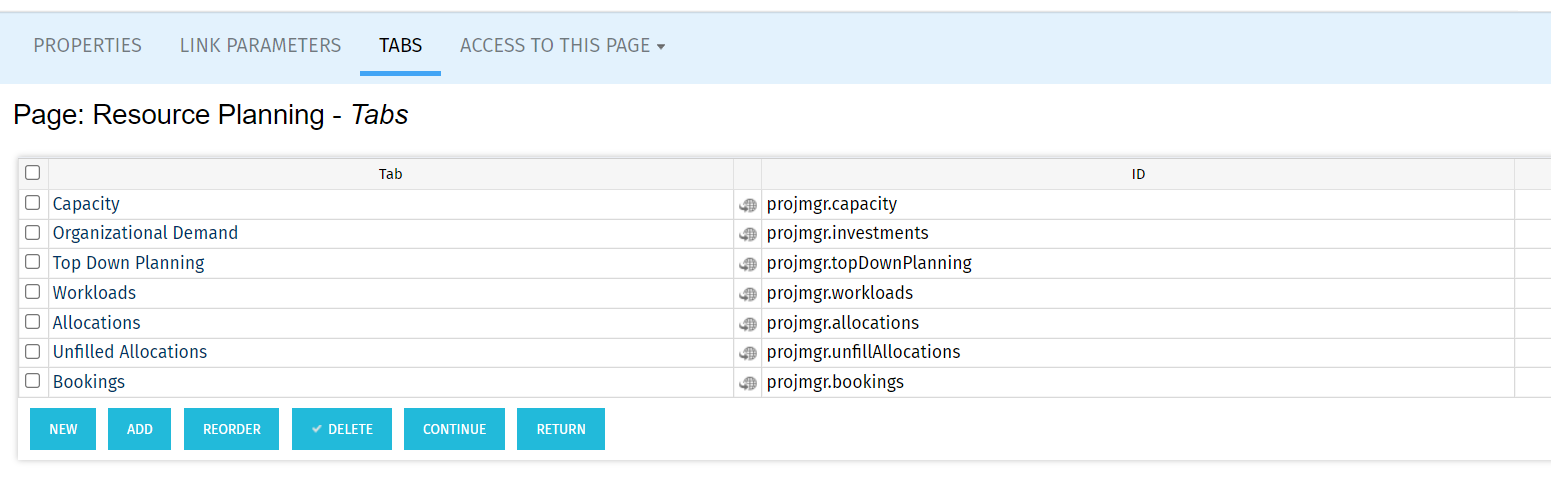Click the globe icon in Organizational Demand row

coord(747,235)
